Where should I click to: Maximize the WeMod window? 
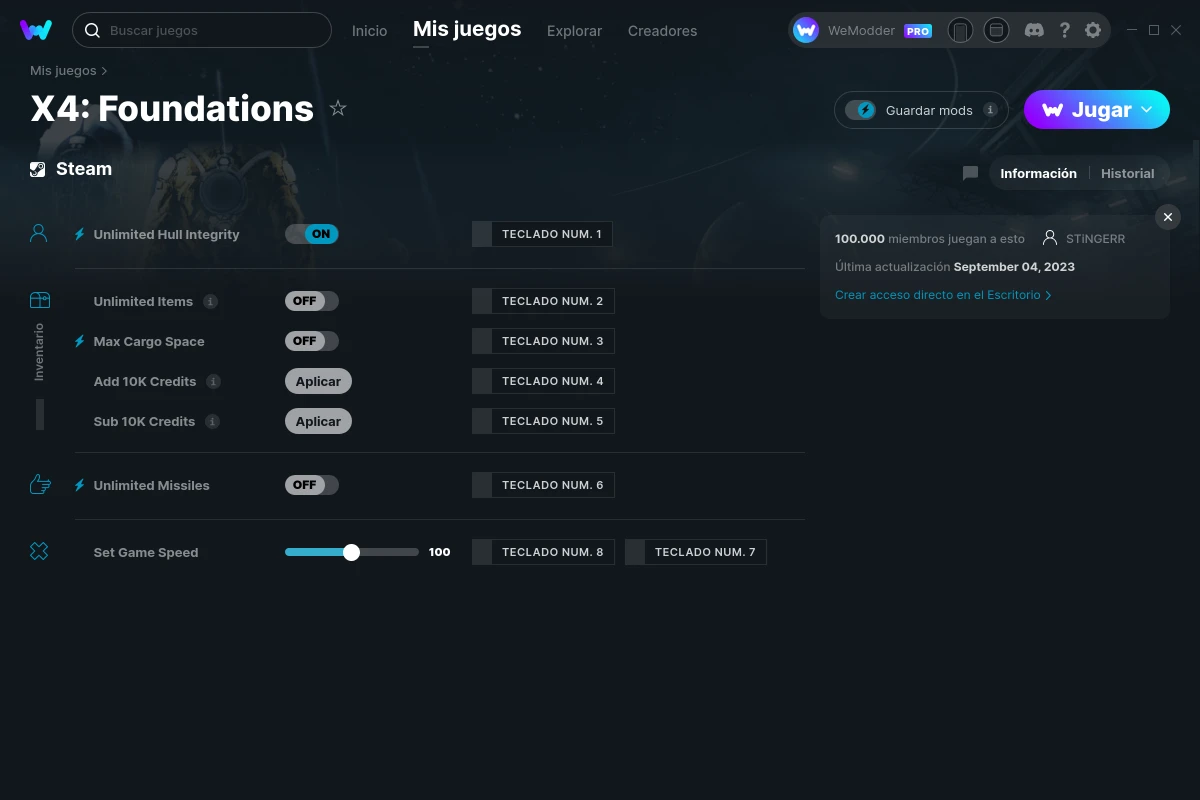(1154, 30)
